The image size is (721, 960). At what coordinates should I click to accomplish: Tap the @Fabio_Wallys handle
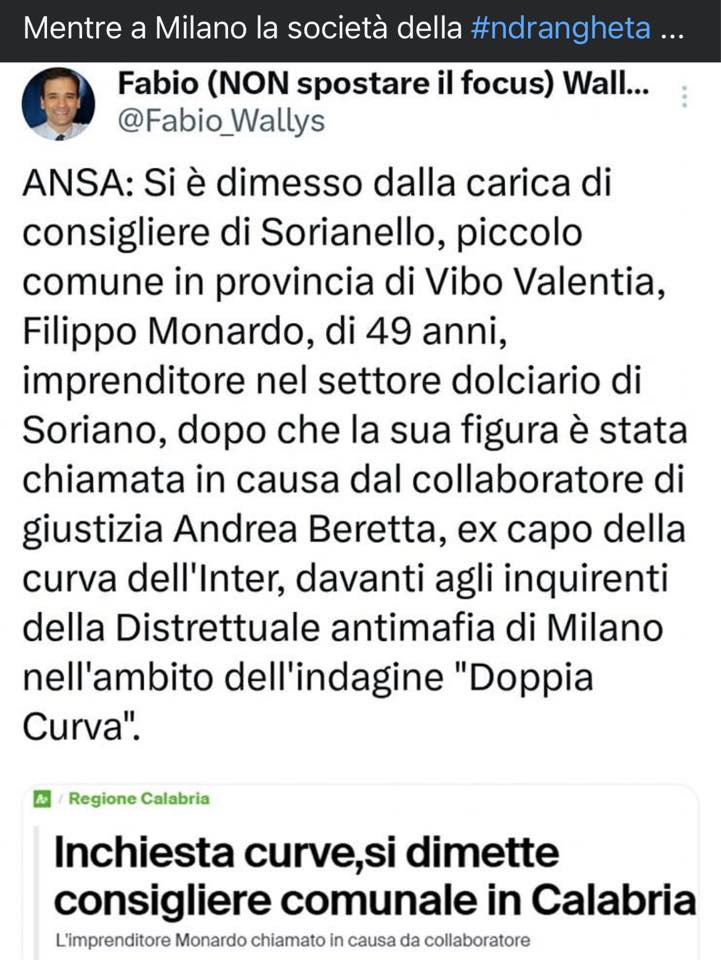pyautogui.click(x=221, y=121)
